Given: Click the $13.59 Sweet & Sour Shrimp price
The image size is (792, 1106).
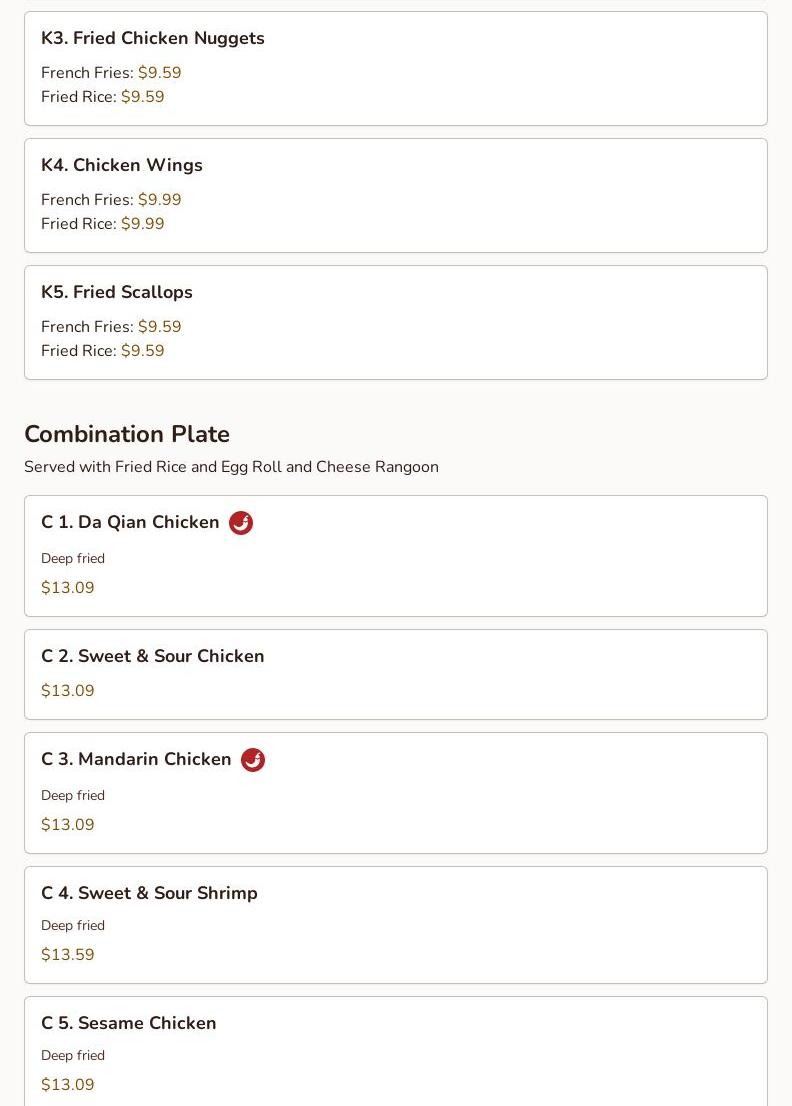Looking at the screenshot, I should [x=68, y=955].
